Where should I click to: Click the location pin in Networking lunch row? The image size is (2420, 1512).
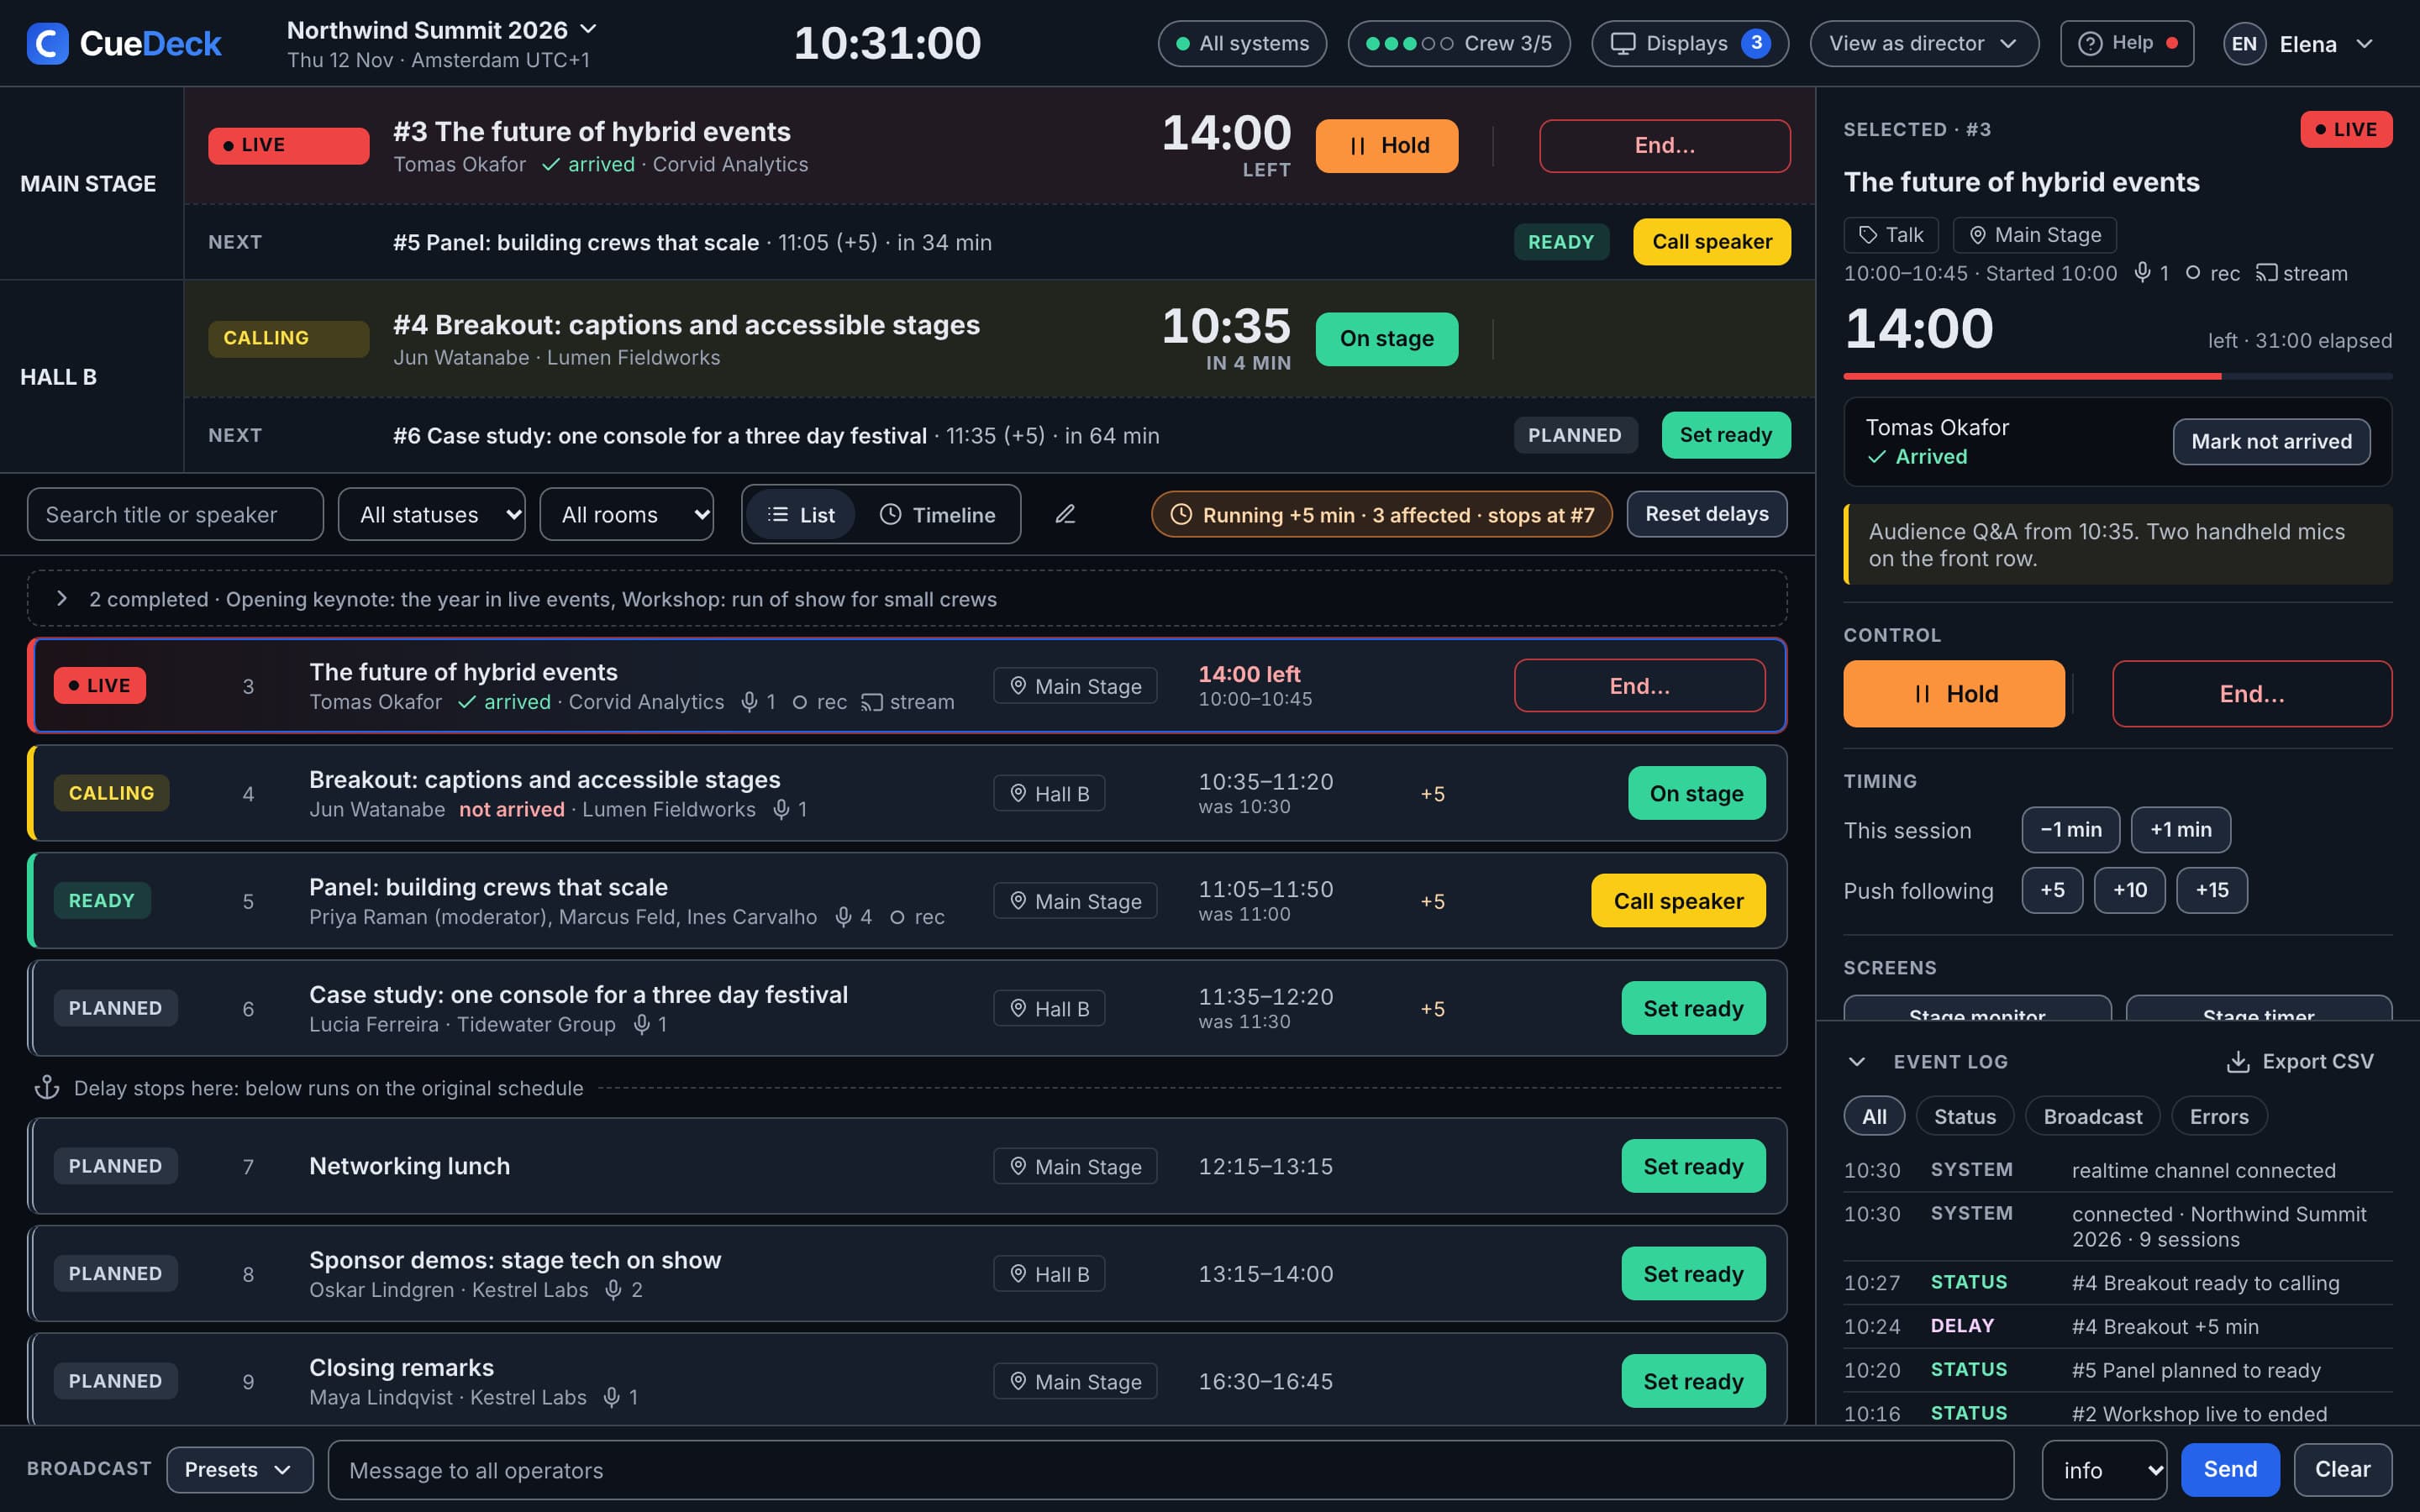[1018, 1166]
